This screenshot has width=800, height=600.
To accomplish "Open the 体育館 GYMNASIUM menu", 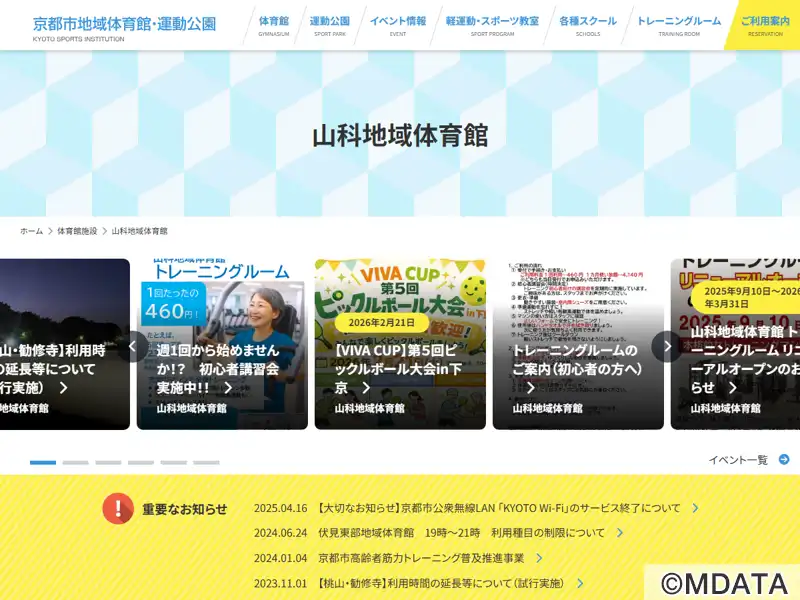I will click(273, 26).
